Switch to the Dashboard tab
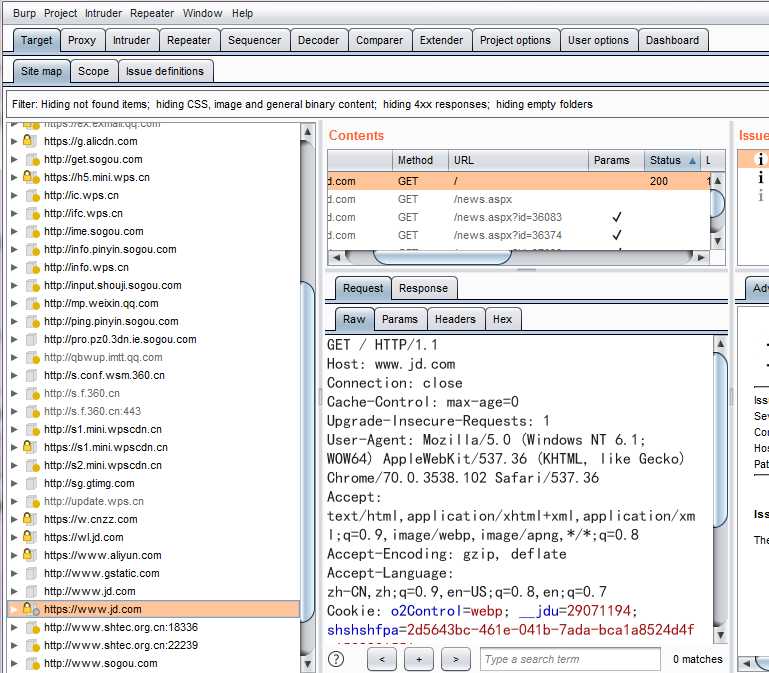769x673 pixels. click(x=672, y=40)
